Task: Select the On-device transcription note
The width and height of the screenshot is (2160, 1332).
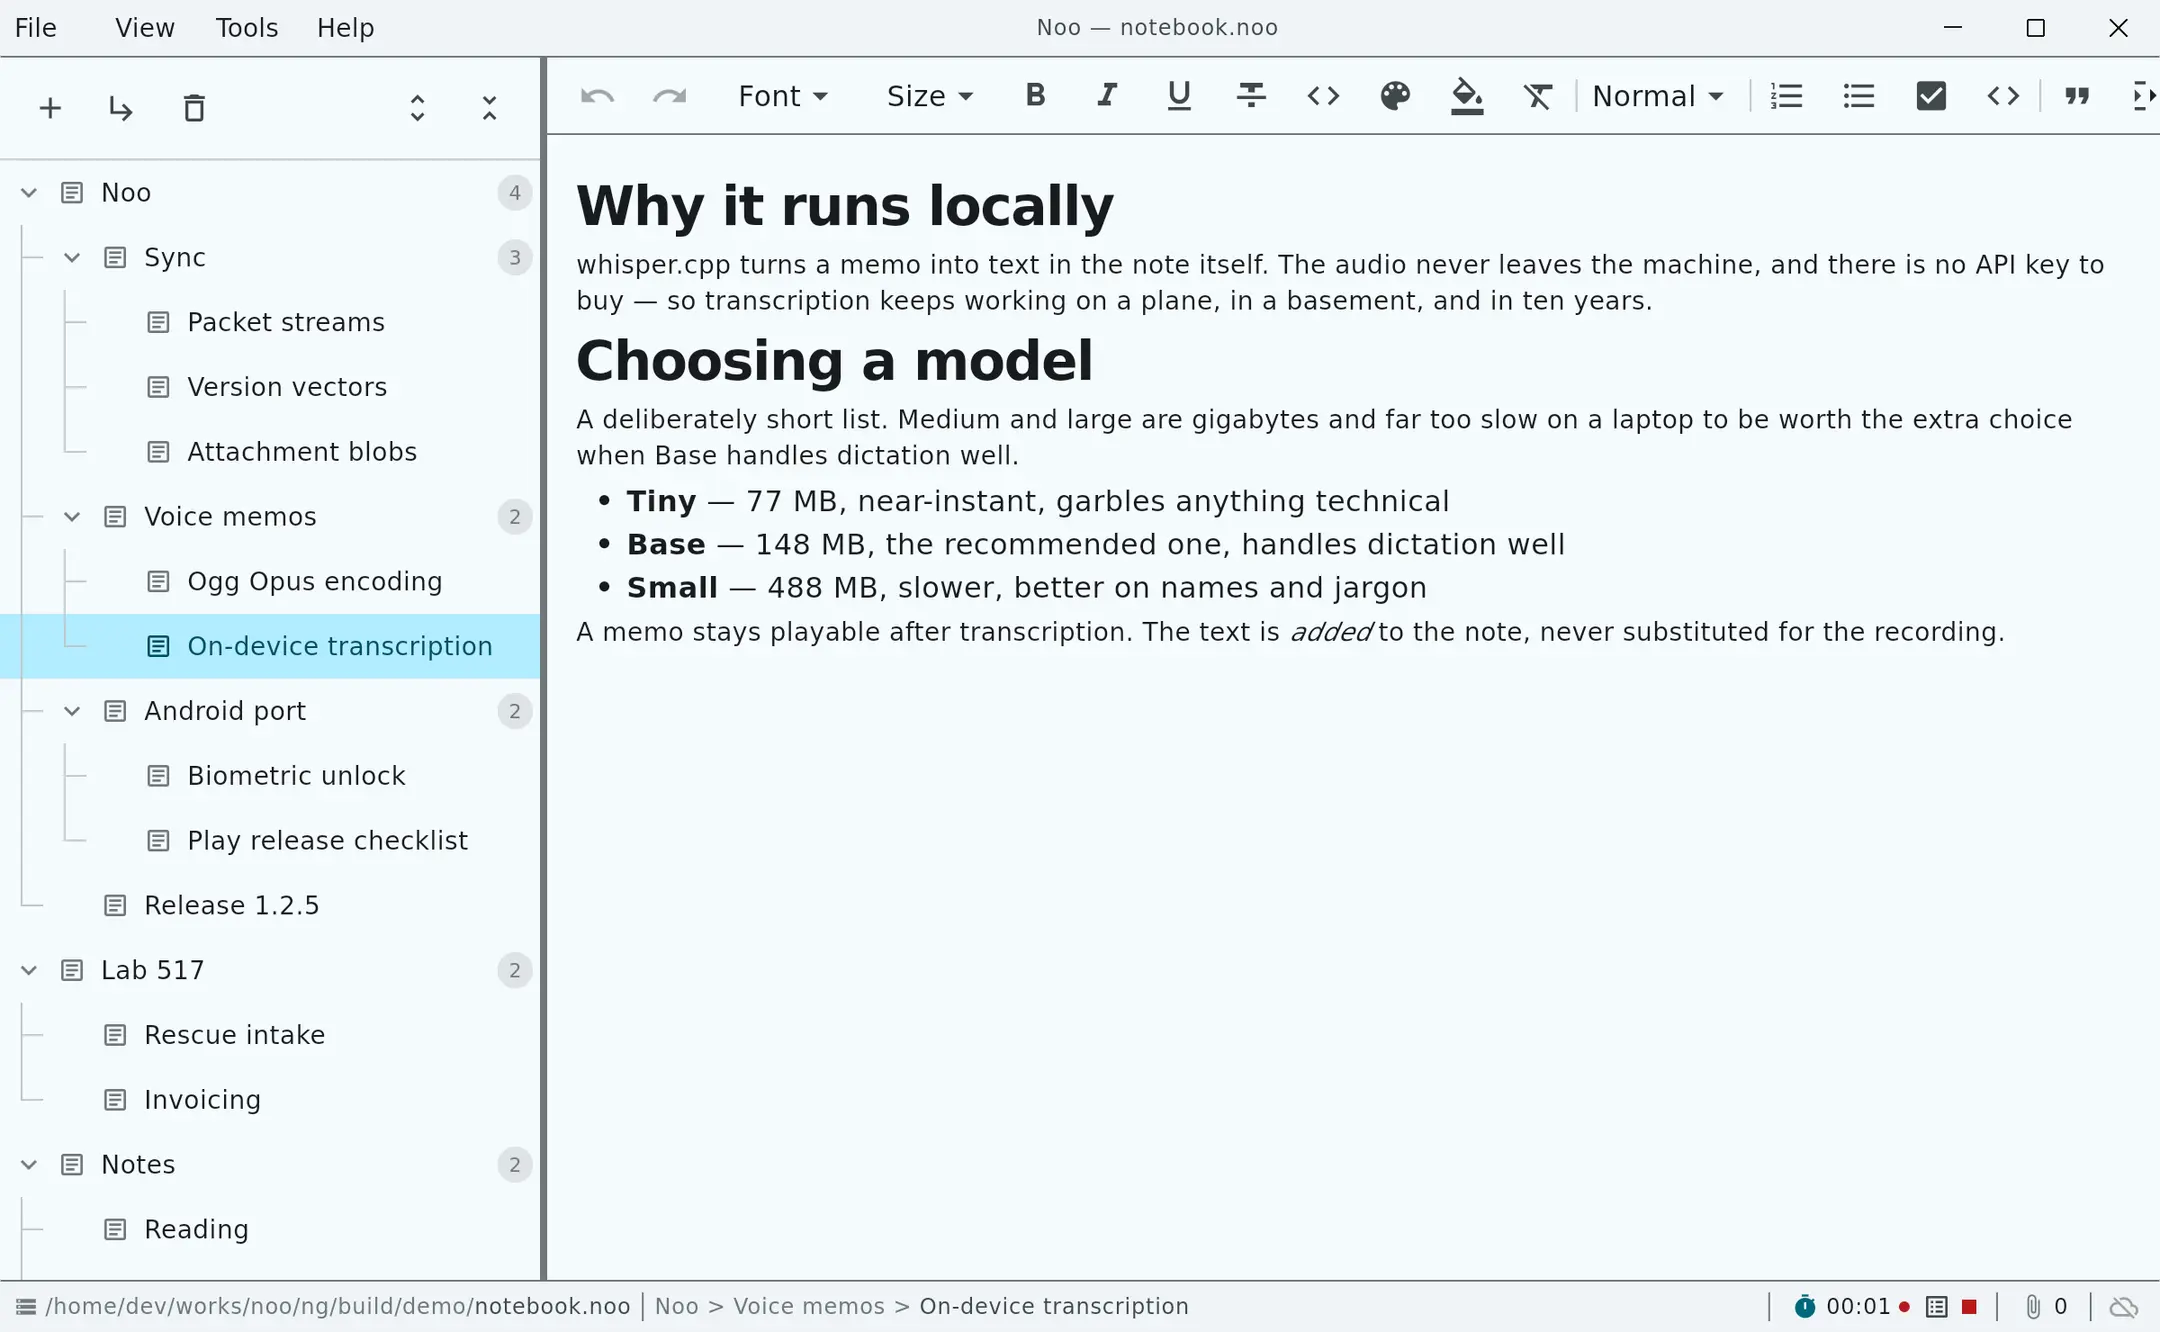Action: (x=270, y=646)
